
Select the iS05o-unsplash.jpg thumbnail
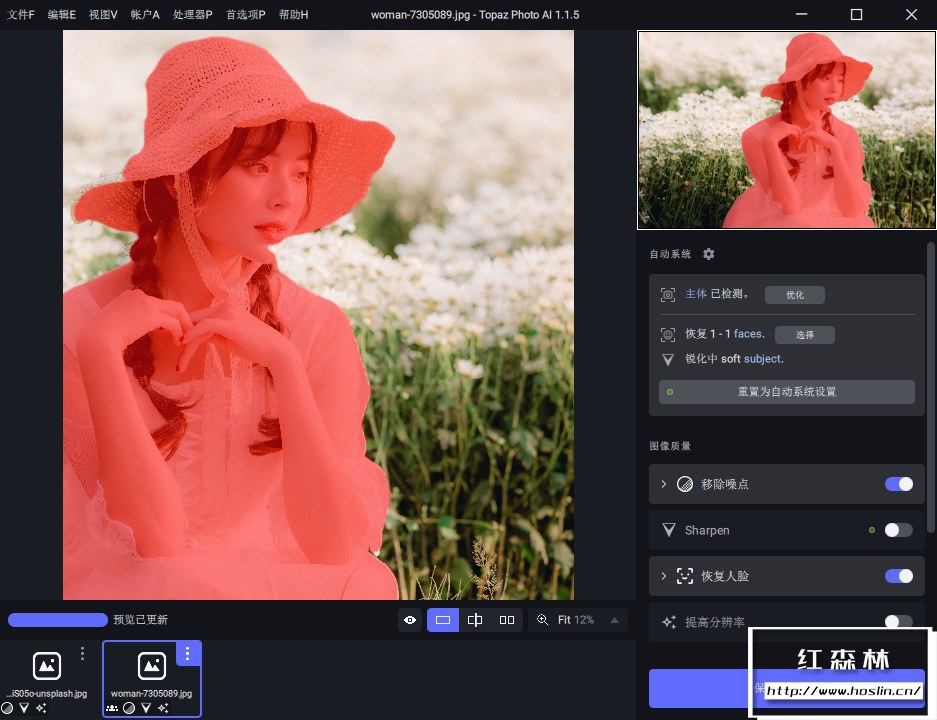pyautogui.click(x=47, y=666)
